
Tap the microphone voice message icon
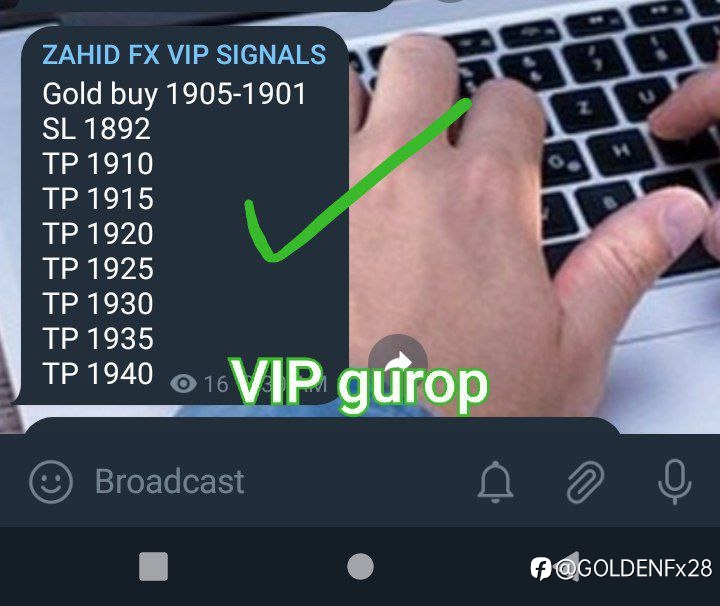pos(675,482)
